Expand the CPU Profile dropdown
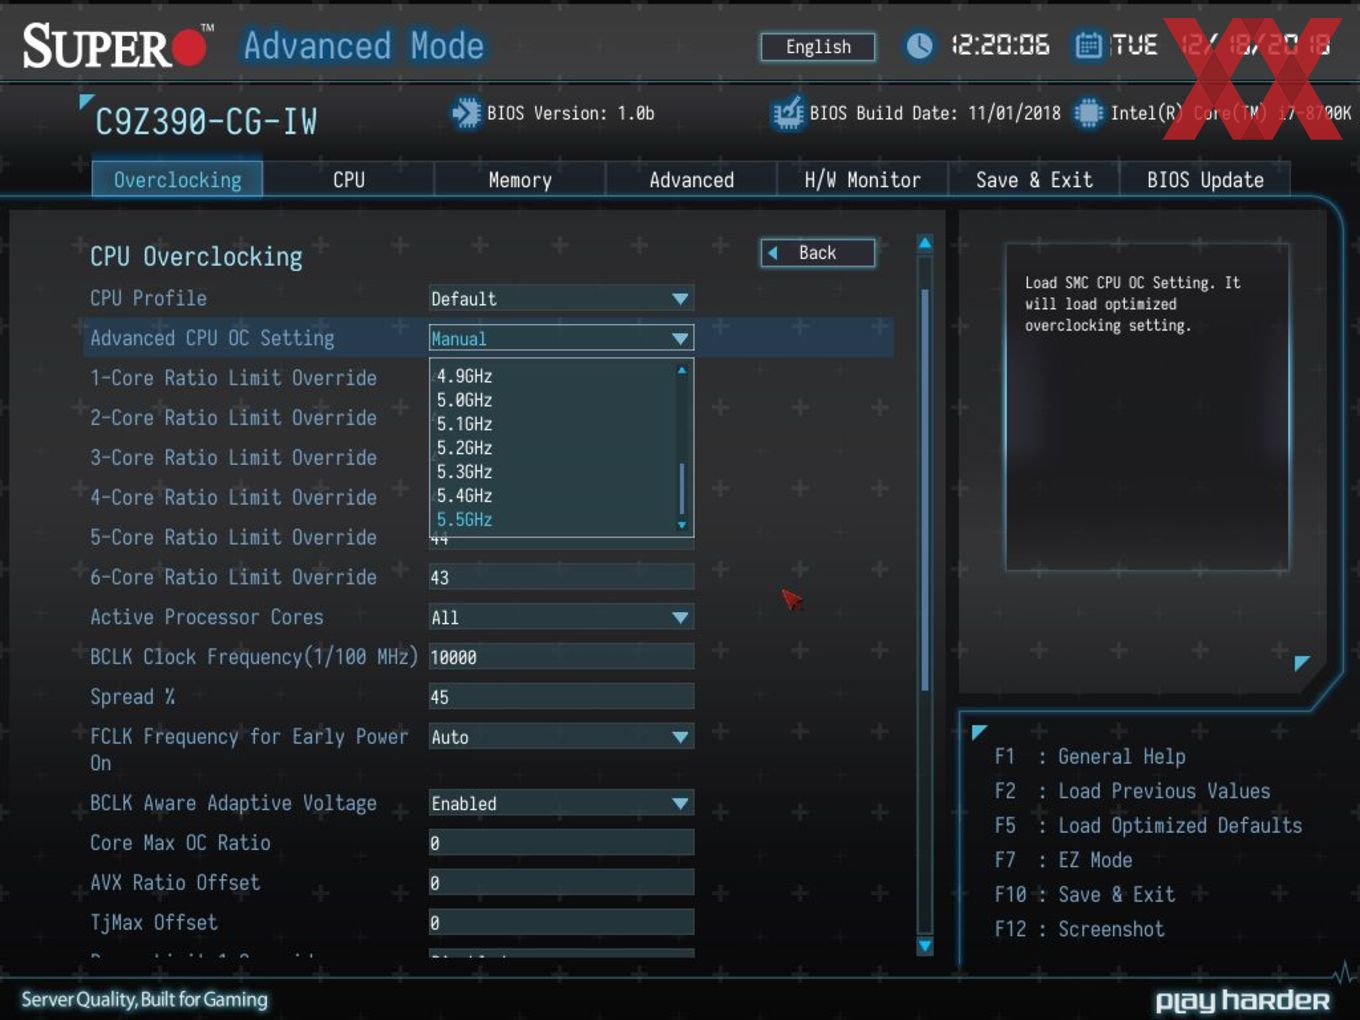The height and width of the screenshot is (1020, 1360). [561, 299]
